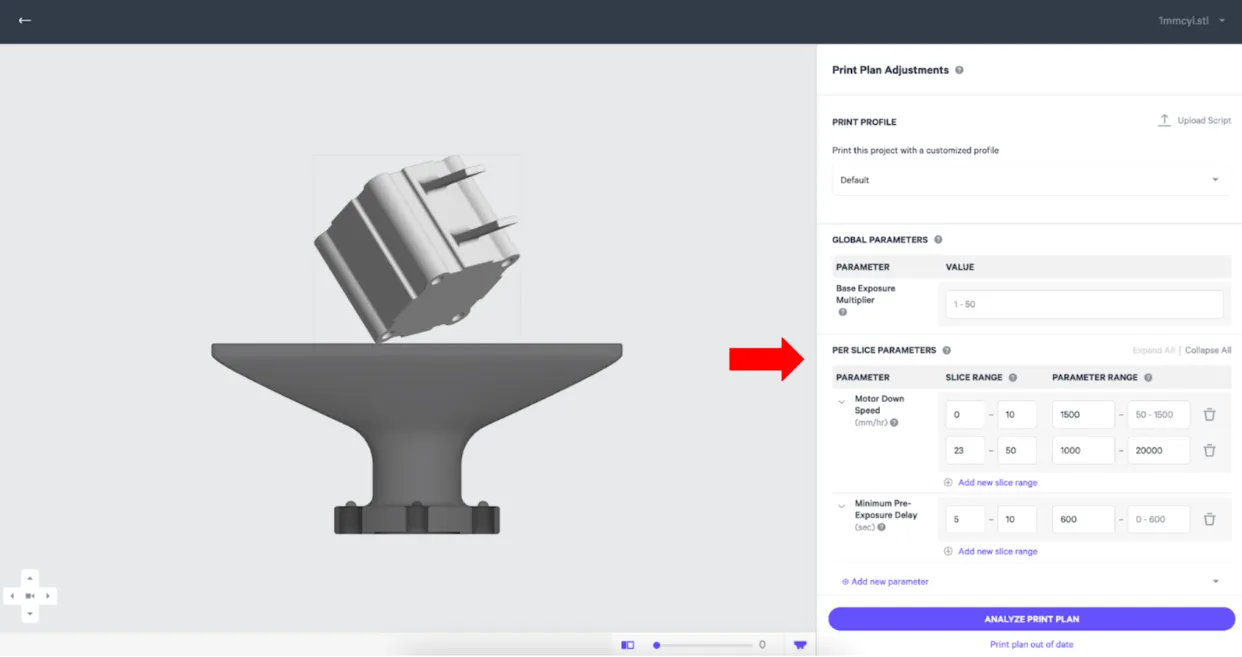The image size is (1242, 657).
Task: Rotate the camera view right
Action: click(x=48, y=596)
